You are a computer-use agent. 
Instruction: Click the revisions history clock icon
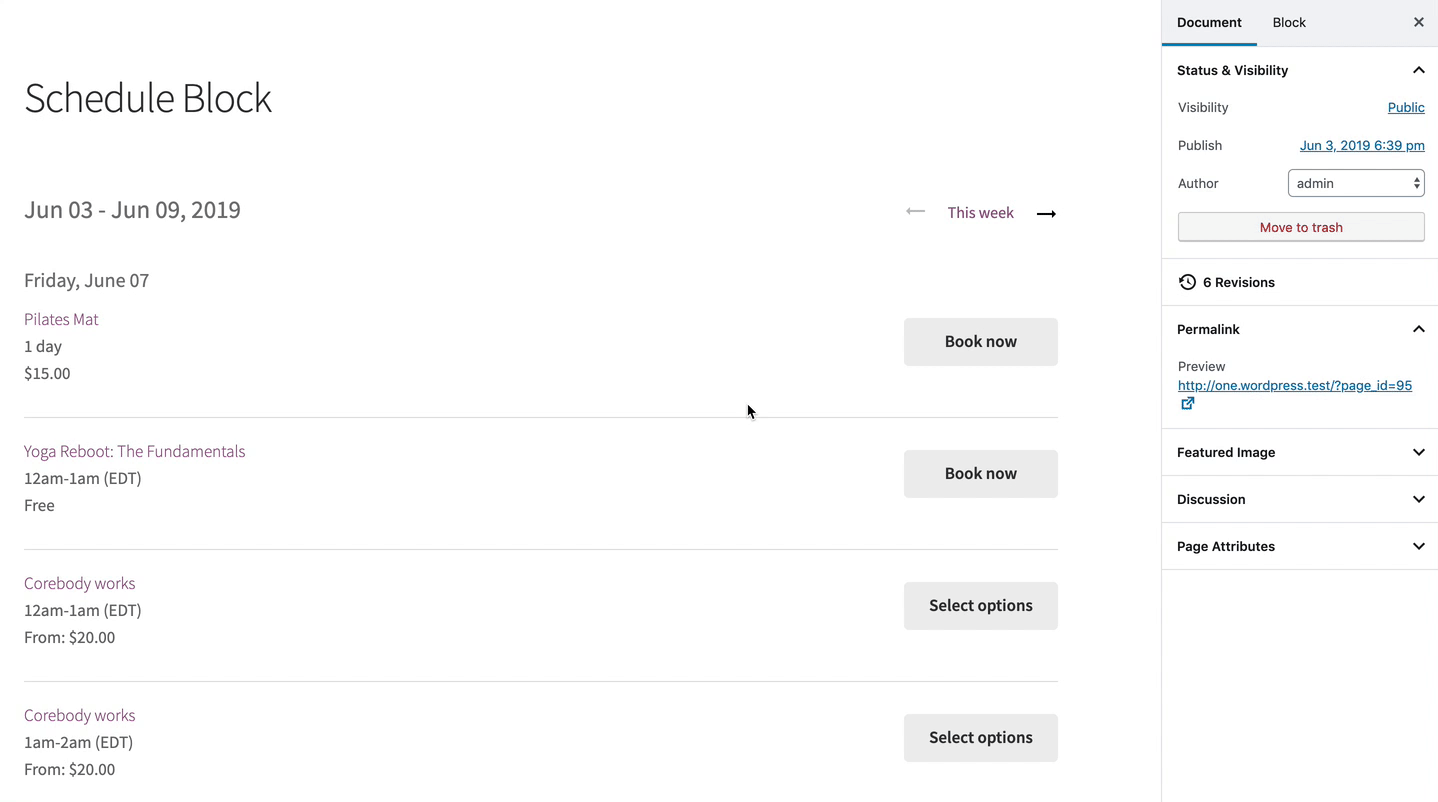click(1187, 282)
